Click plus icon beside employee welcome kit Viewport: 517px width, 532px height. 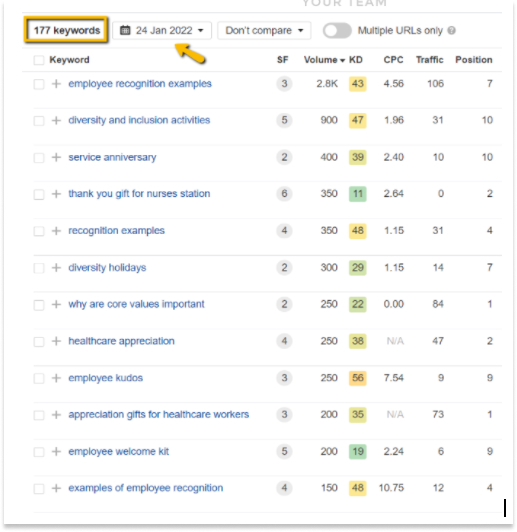click(x=56, y=452)
